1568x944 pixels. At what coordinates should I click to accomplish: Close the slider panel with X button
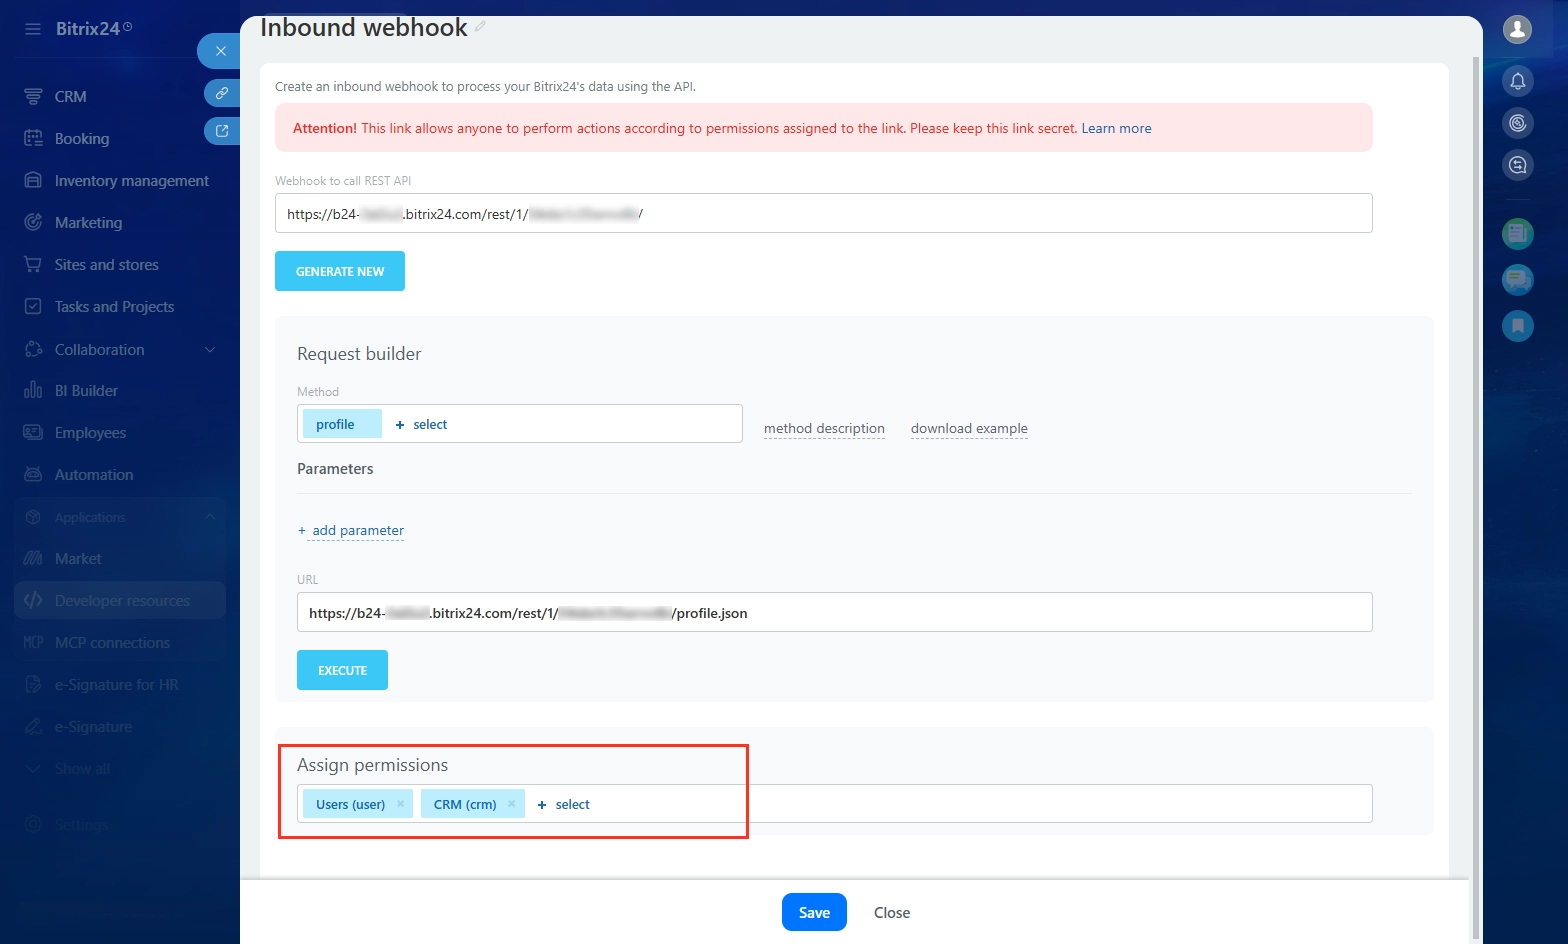tap(221, 51)
